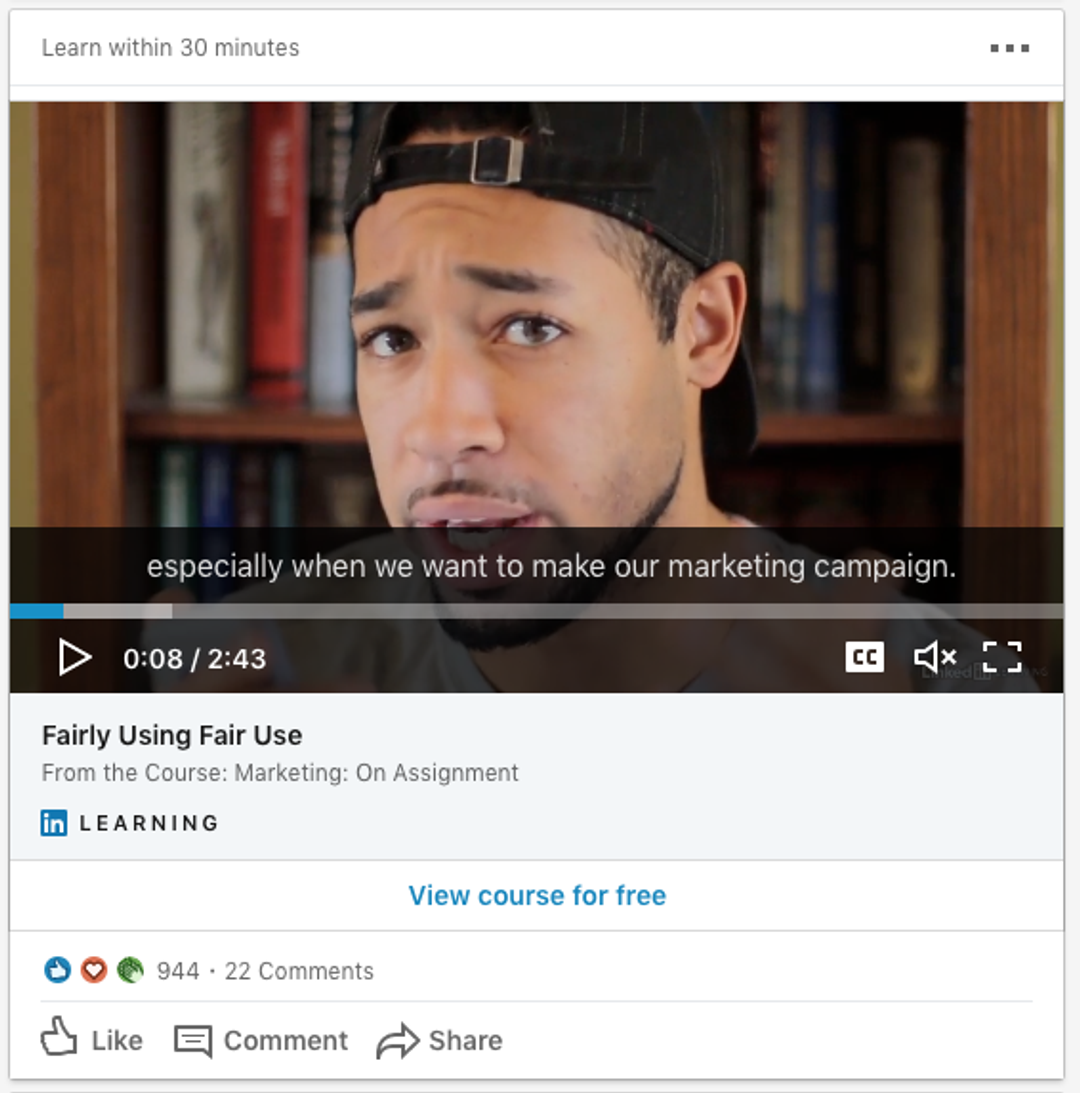The width and height of the screenshot is (1080, 1093).
Task: Click the blue thumbs-up reaction badge
Action: pyautogui.click(x=57, y=970)
